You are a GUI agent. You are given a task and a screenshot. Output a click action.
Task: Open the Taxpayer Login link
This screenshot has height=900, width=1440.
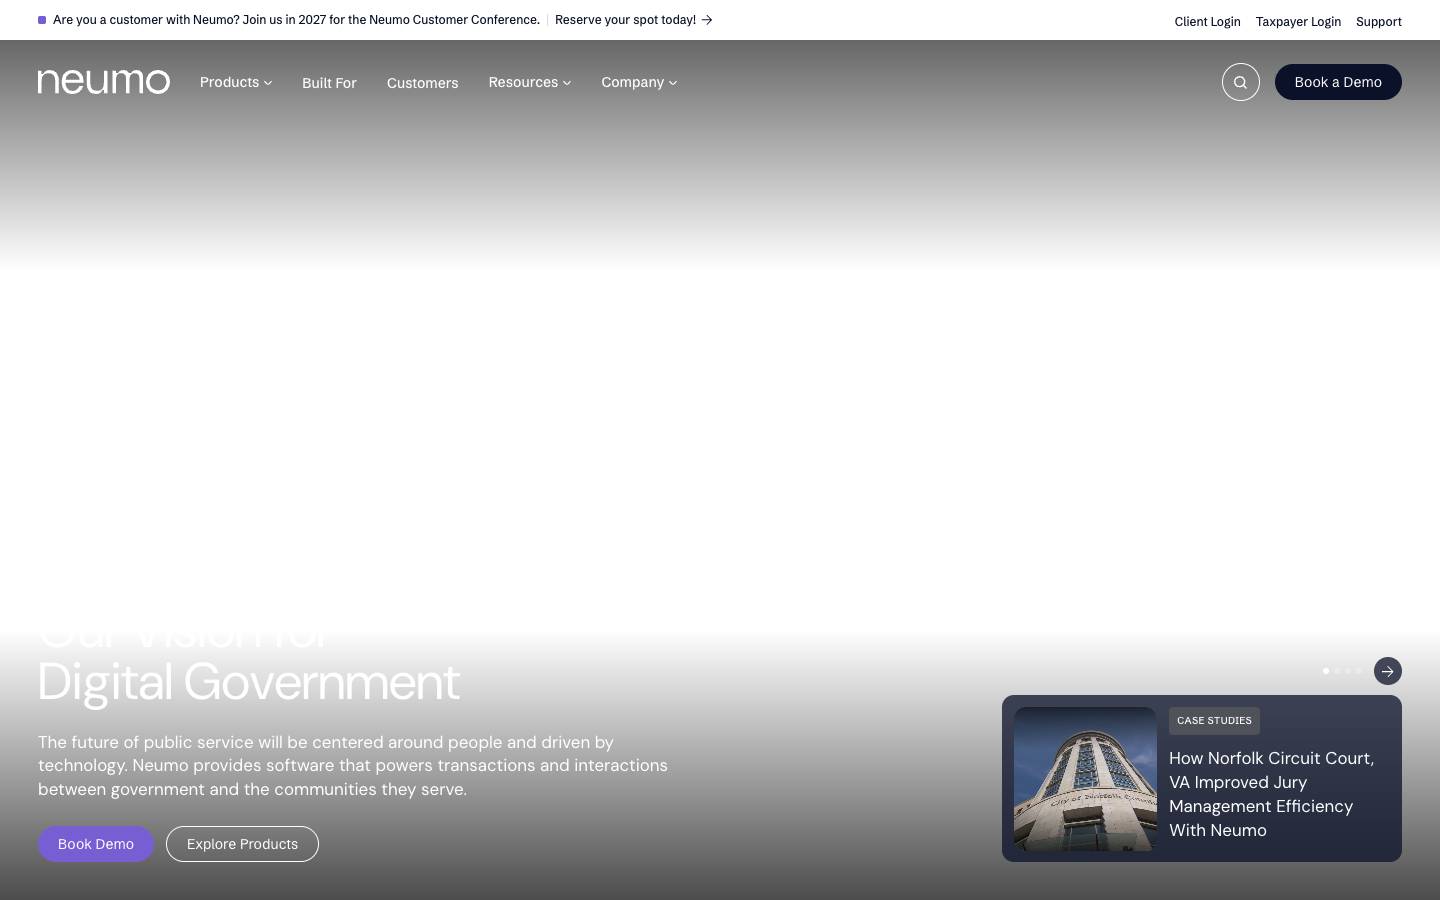[1298, 21]
